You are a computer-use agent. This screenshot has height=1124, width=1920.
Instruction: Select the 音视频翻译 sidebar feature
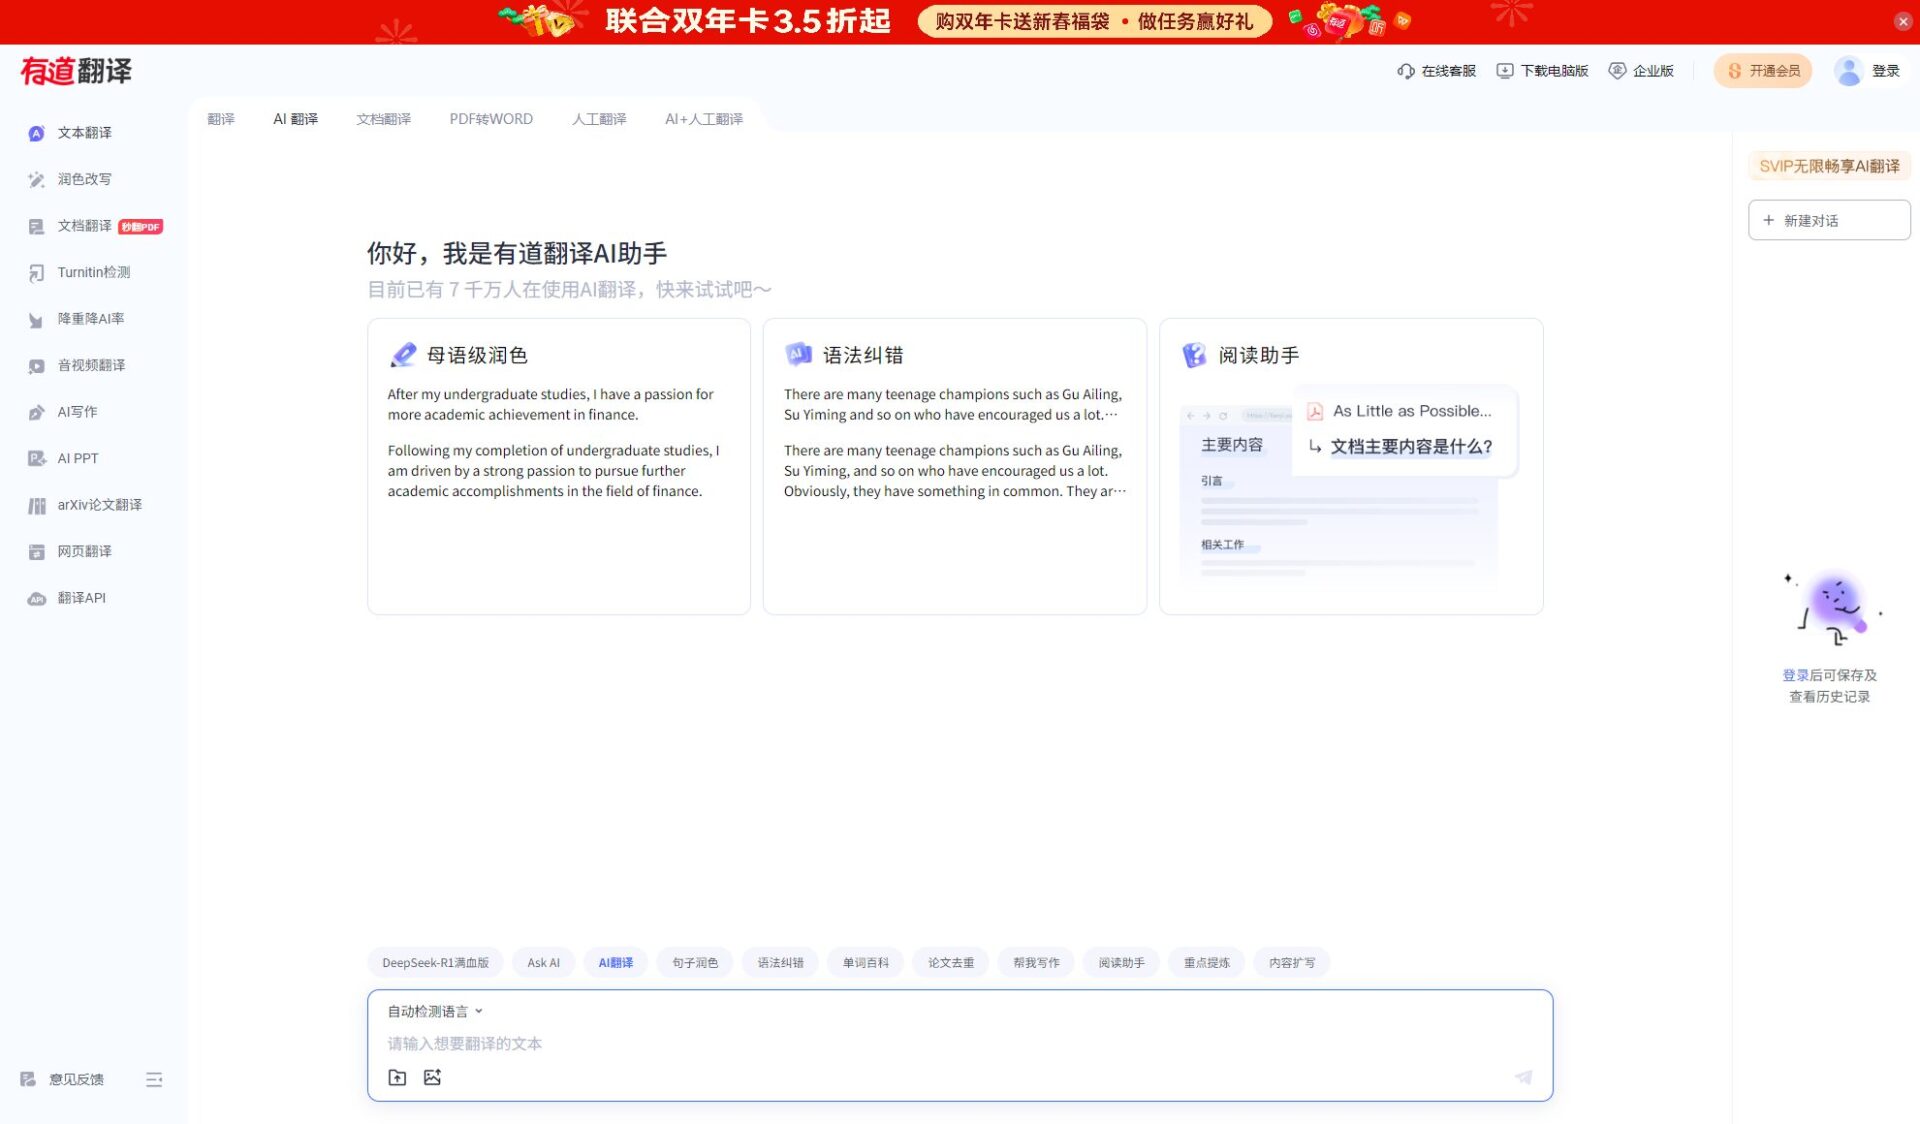point(91,365)
